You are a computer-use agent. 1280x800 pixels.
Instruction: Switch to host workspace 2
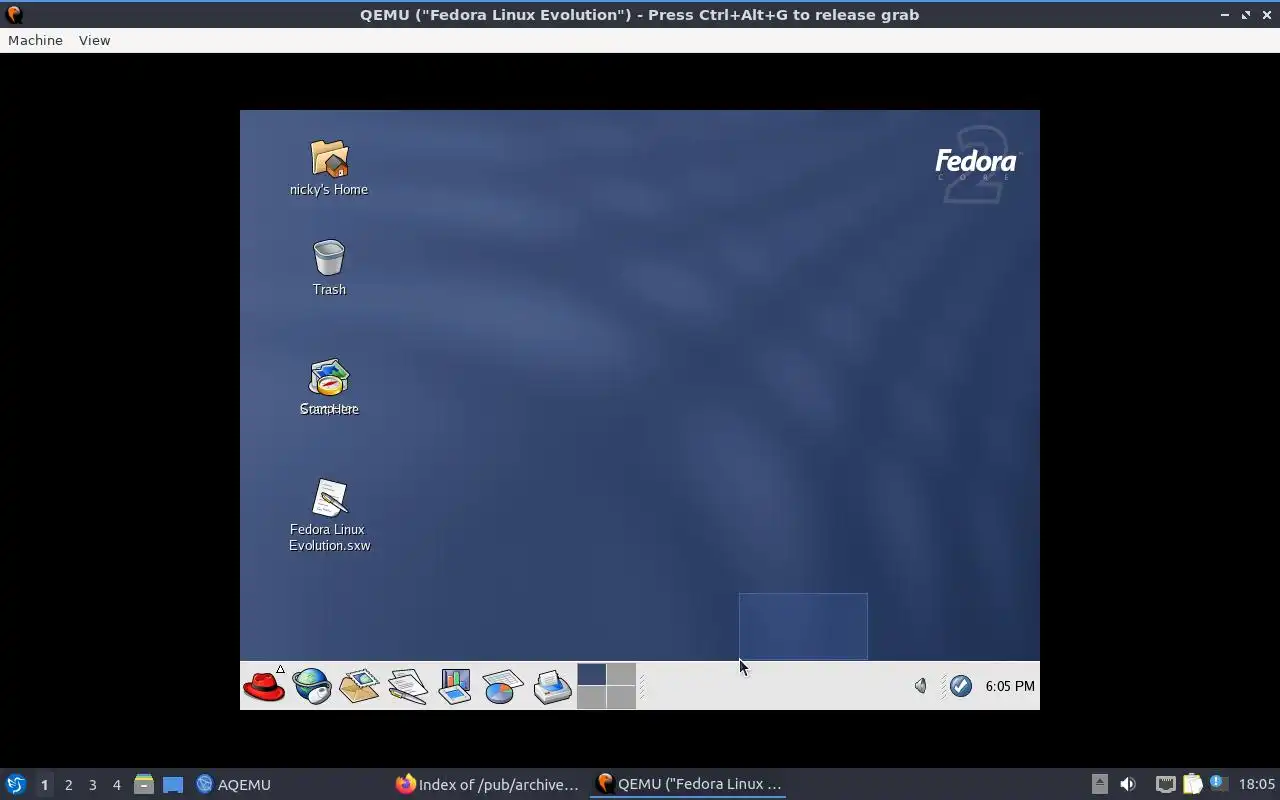(x=68, y=784)
